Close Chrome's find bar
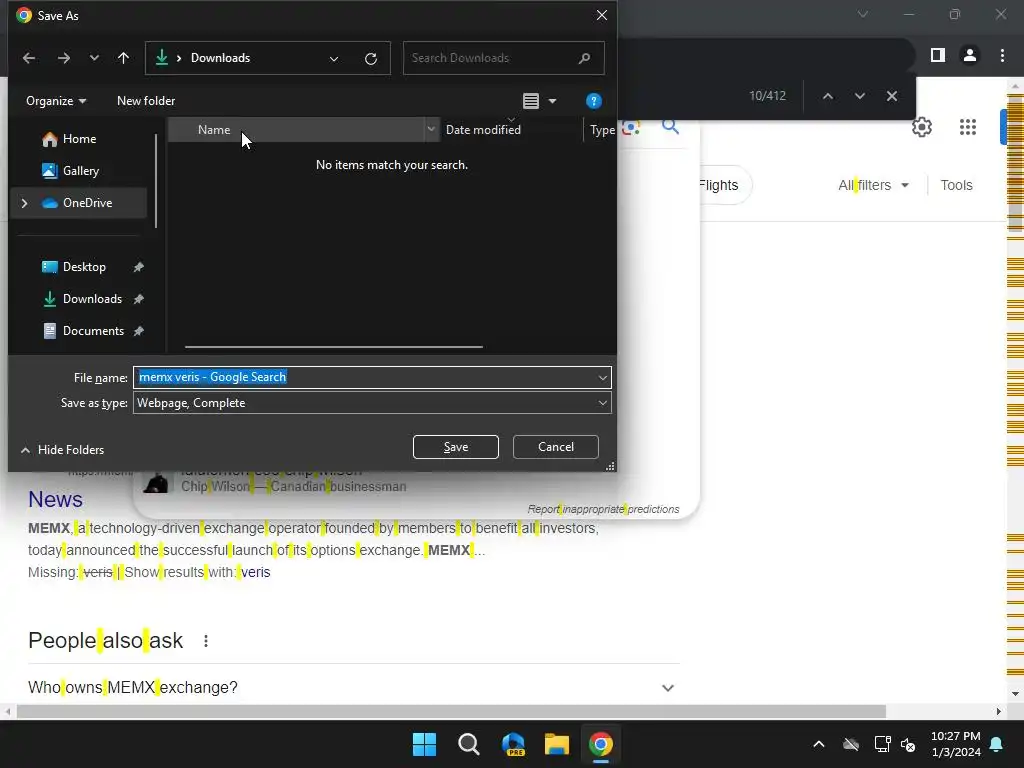The width and height of the screenshot is (1024, 768). 891,96
